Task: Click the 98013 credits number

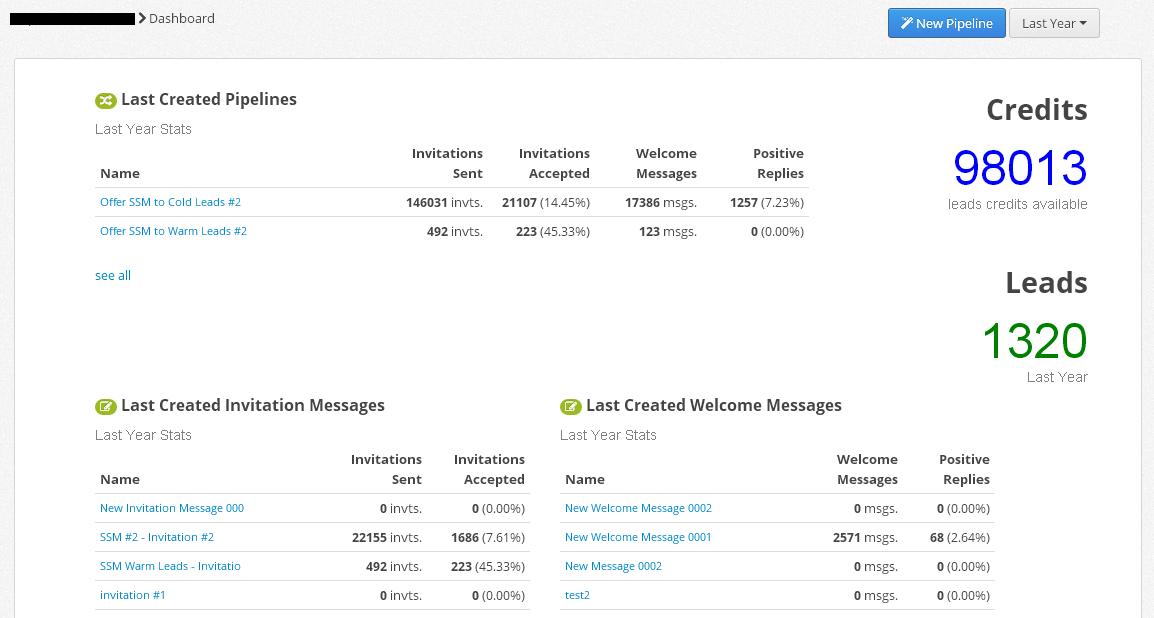Action: click(1020, 168)
